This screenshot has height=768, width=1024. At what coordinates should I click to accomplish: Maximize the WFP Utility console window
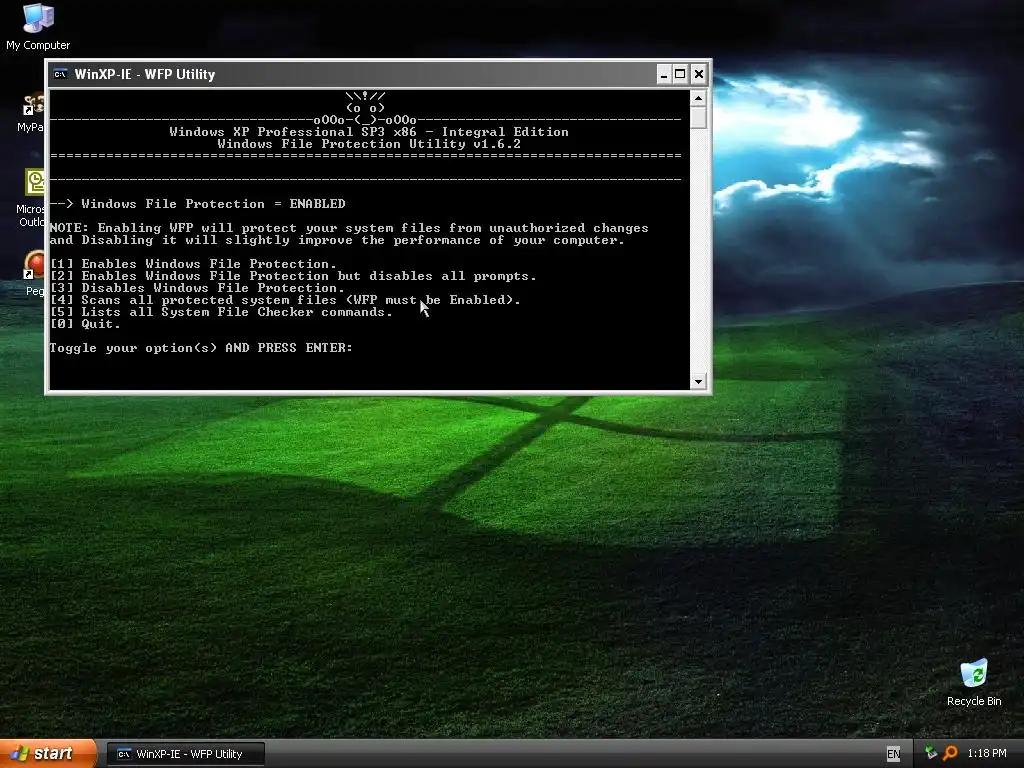coord(680,74)
